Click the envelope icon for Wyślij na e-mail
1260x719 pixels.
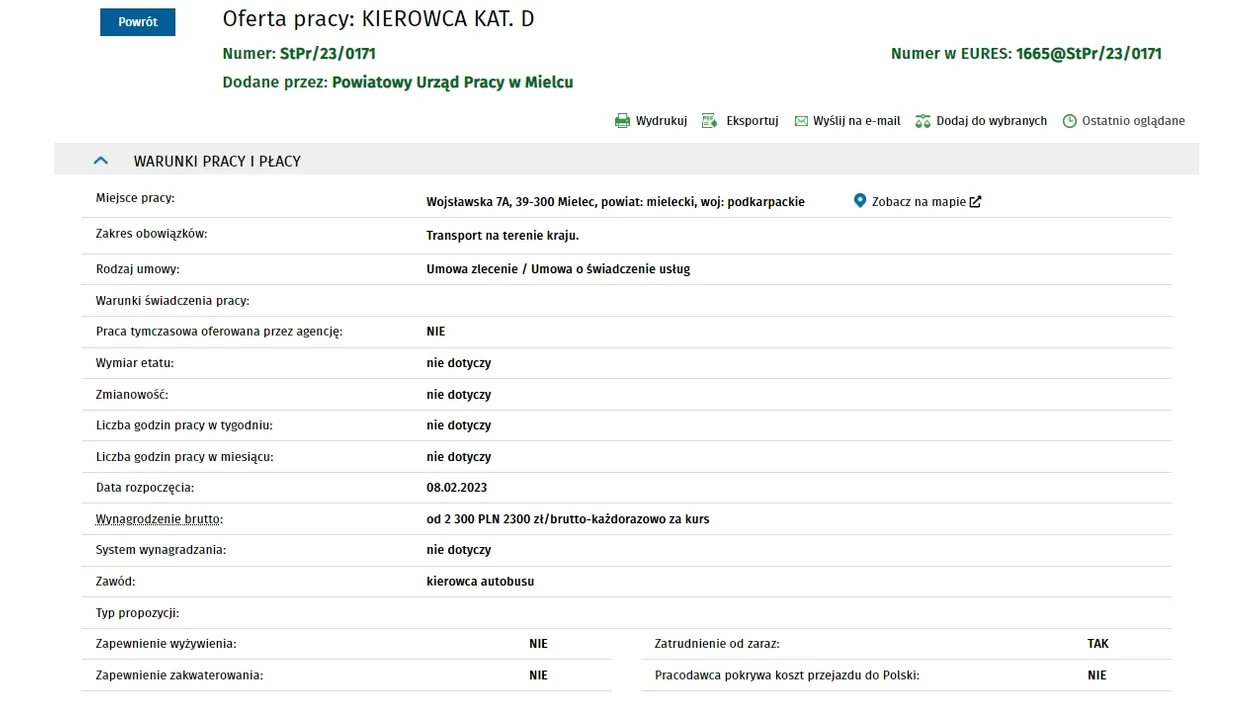click(801, 121)
